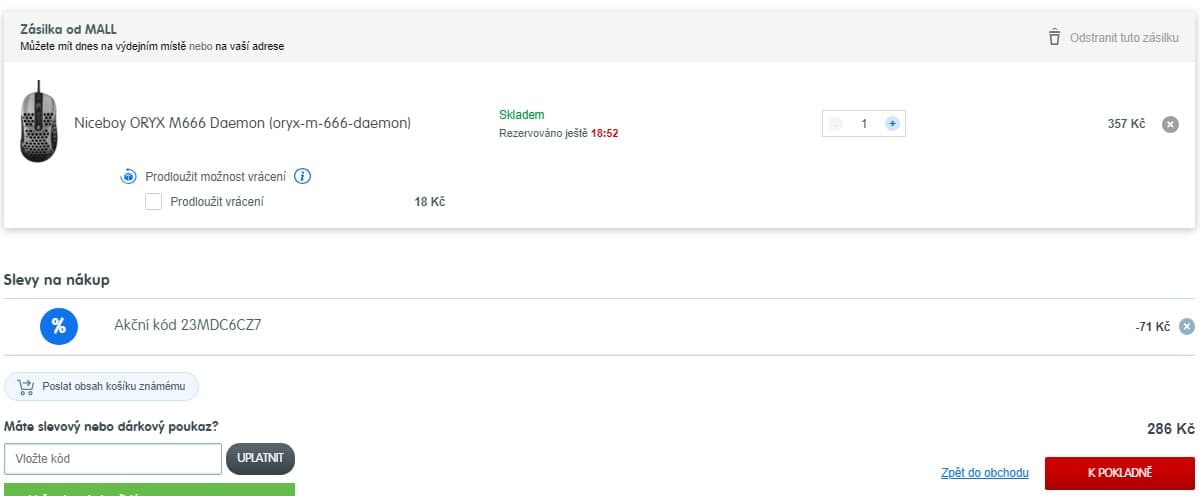Click 'Odstranit tuto zásilku' link
The image size is (1200, 496).
(x=1124, y=38)
